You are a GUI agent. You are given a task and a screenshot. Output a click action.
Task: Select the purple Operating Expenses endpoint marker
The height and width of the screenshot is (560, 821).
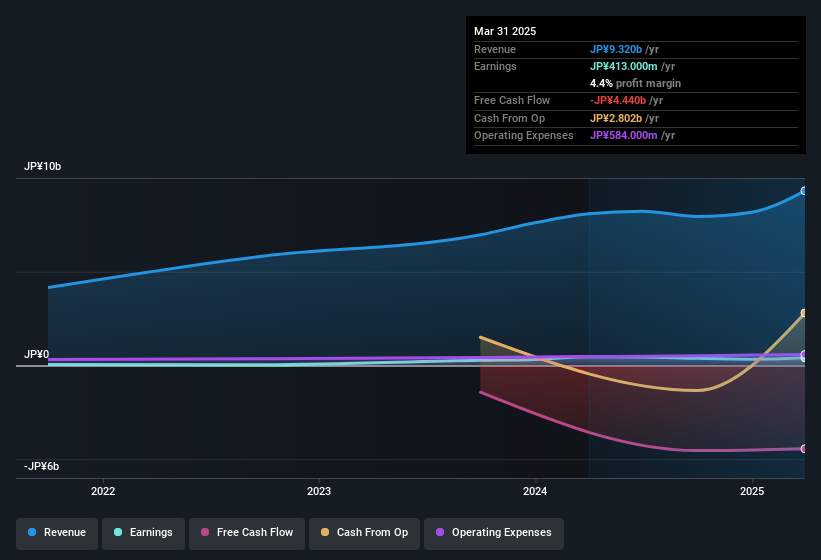(803, 354)
